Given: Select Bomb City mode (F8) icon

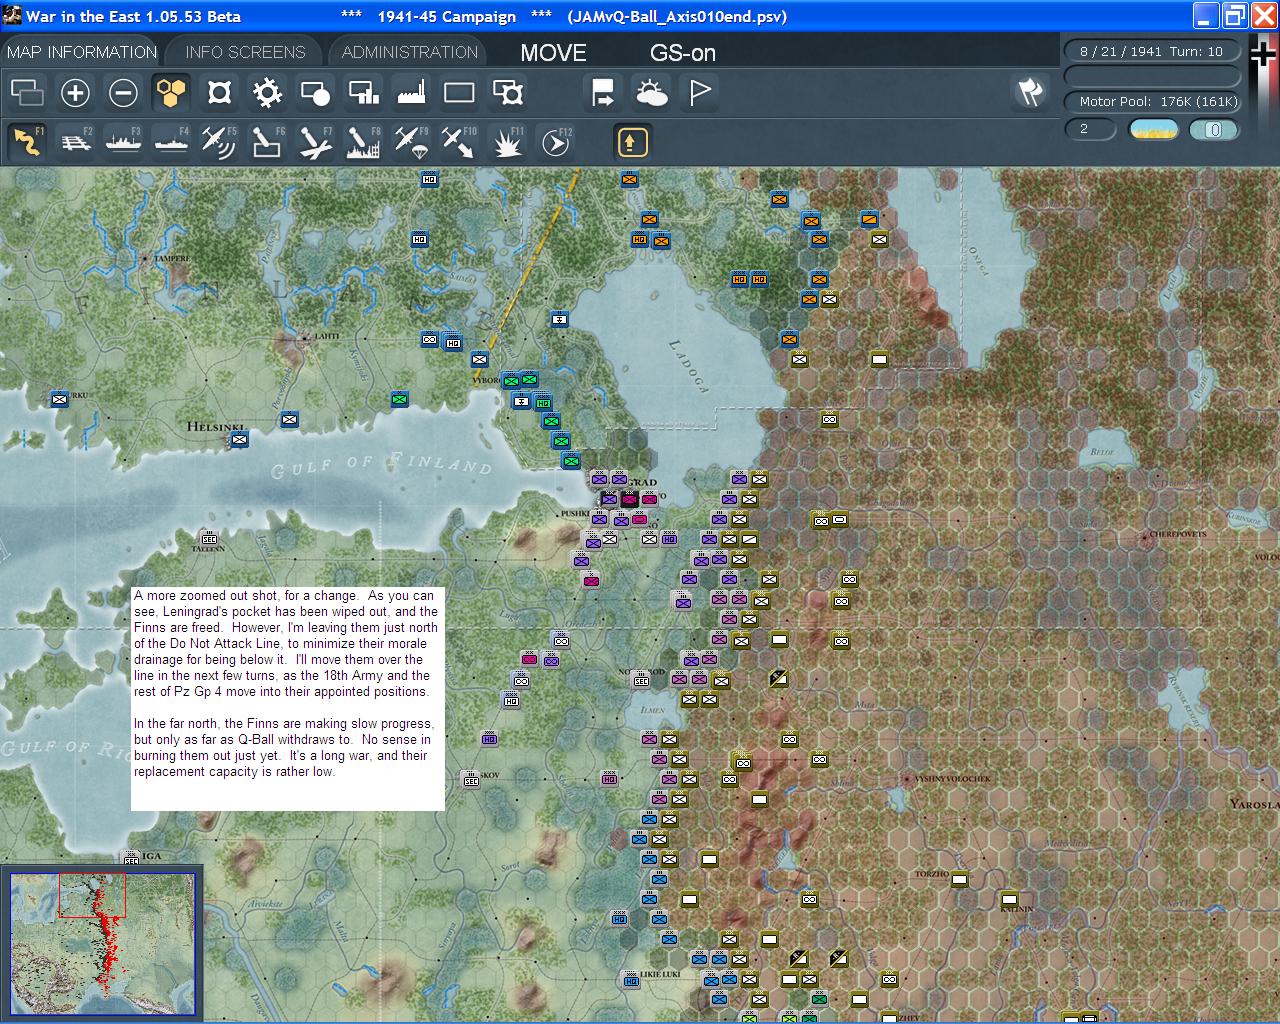Looking at the screenshot, I should click(363, 142).
